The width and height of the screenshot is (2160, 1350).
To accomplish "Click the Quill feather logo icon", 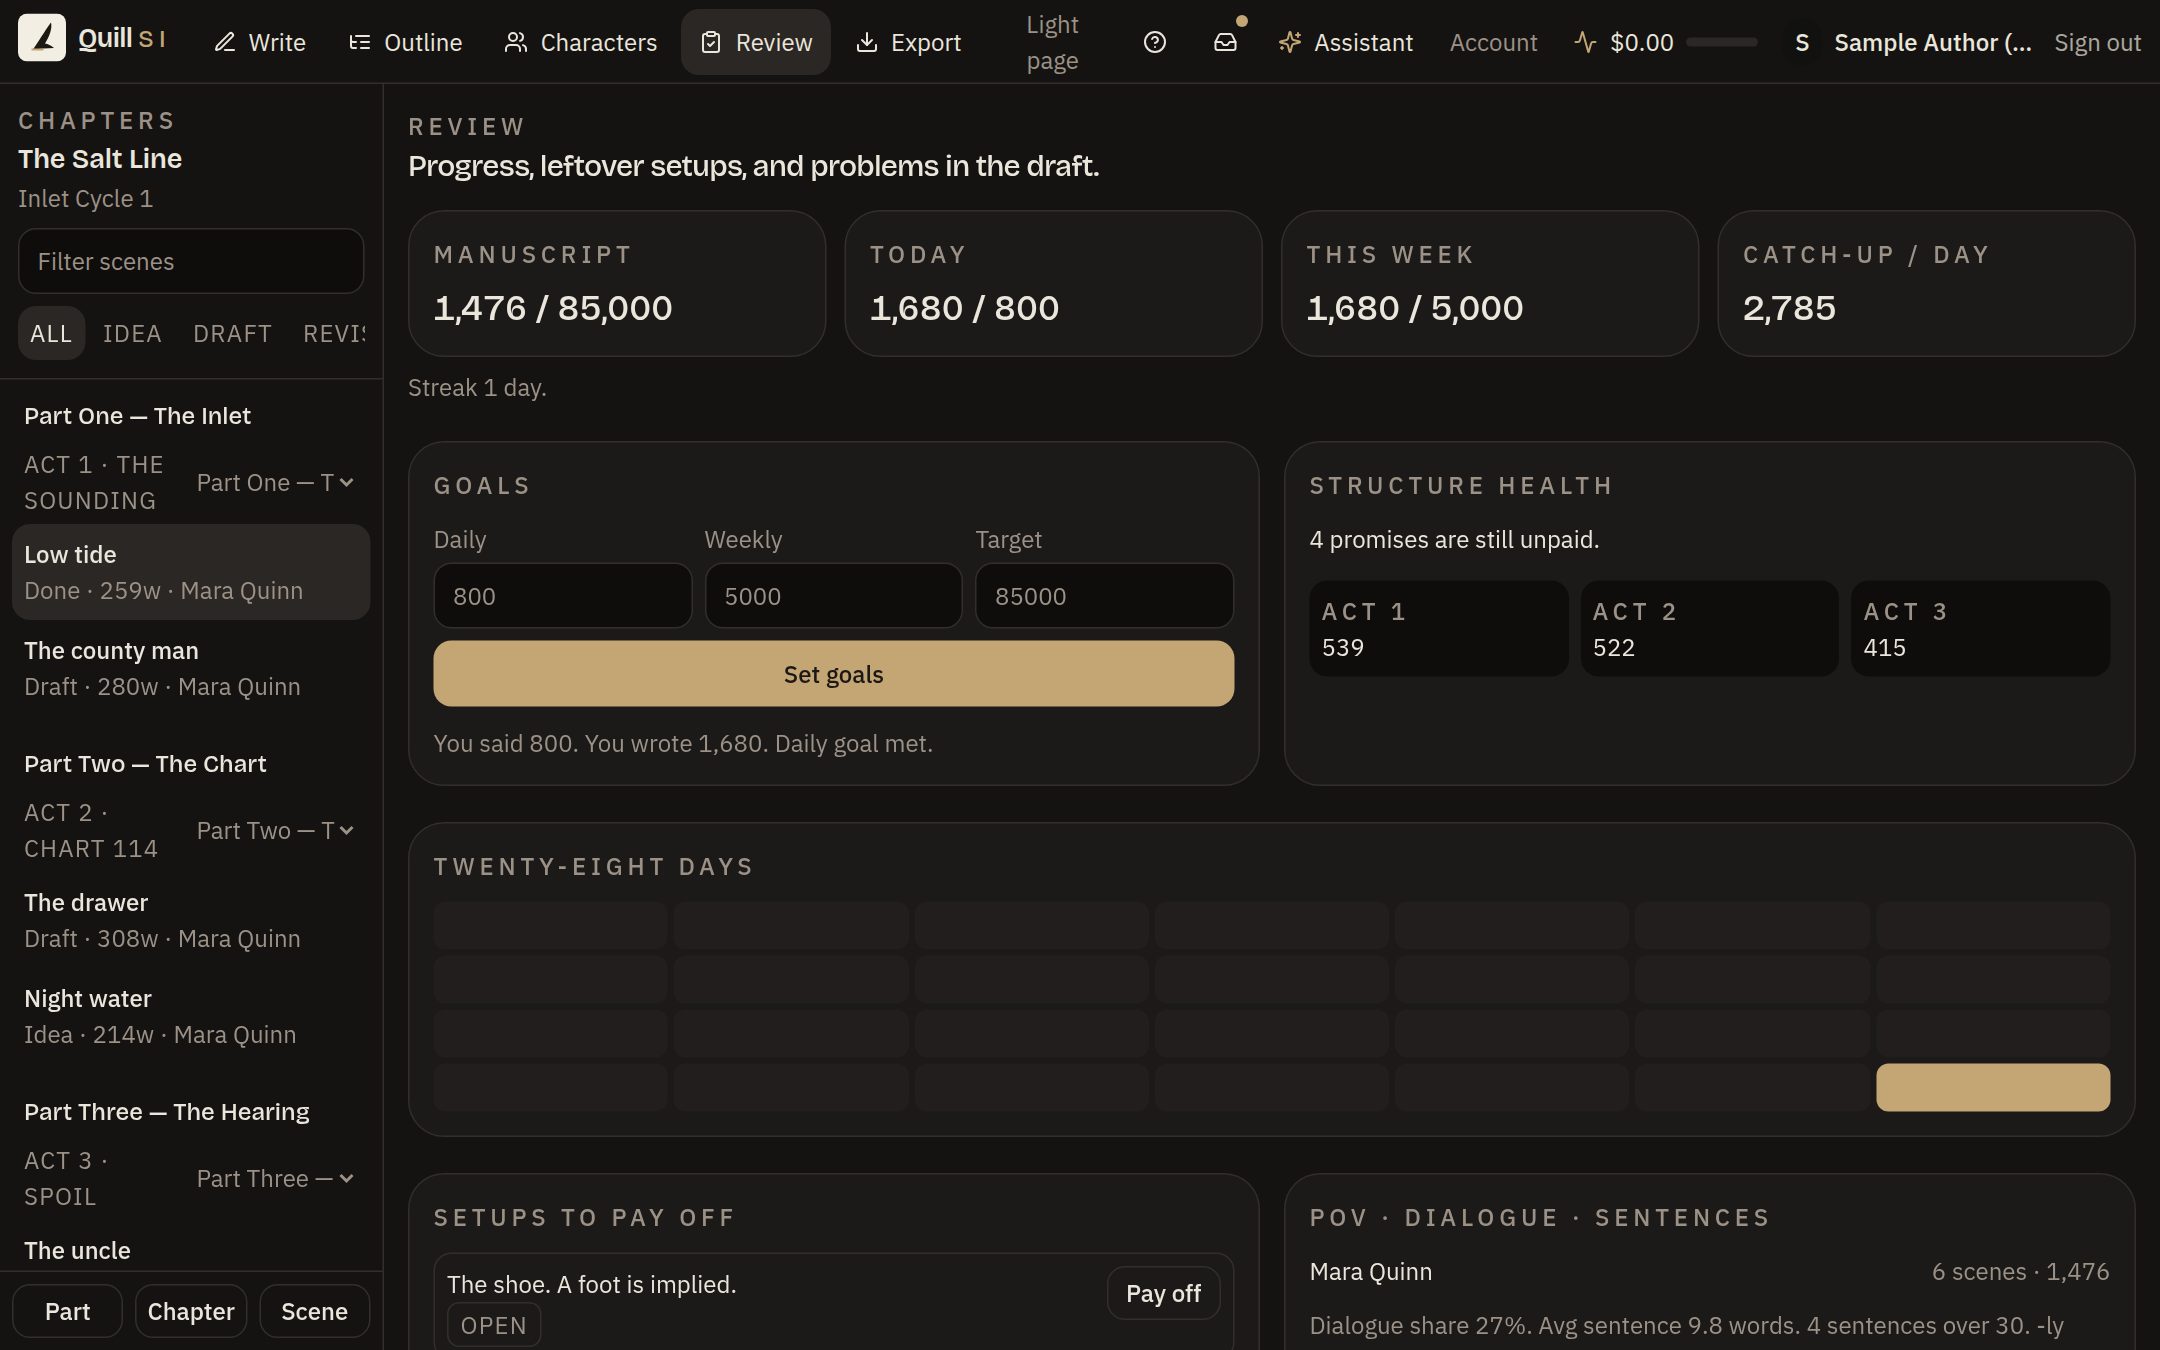I will pyautogui.click(x=42, y=38).
